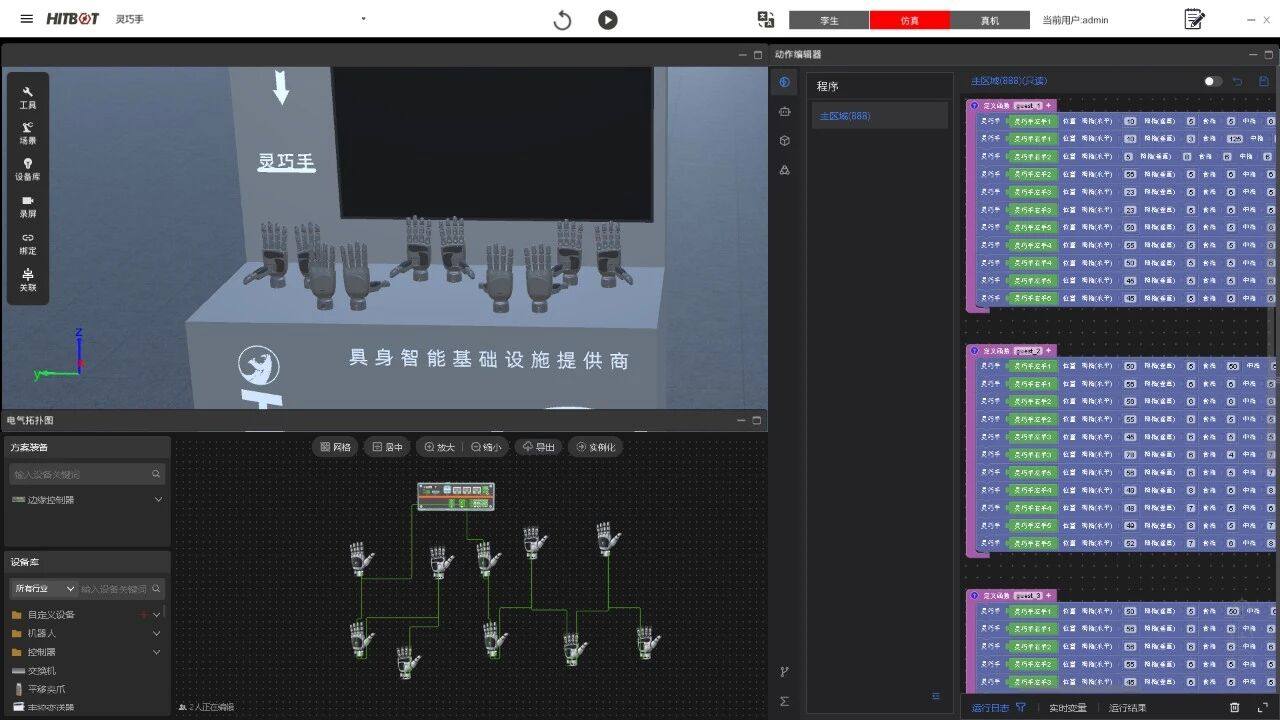Click the save icon in action editor

[1264, 81]
